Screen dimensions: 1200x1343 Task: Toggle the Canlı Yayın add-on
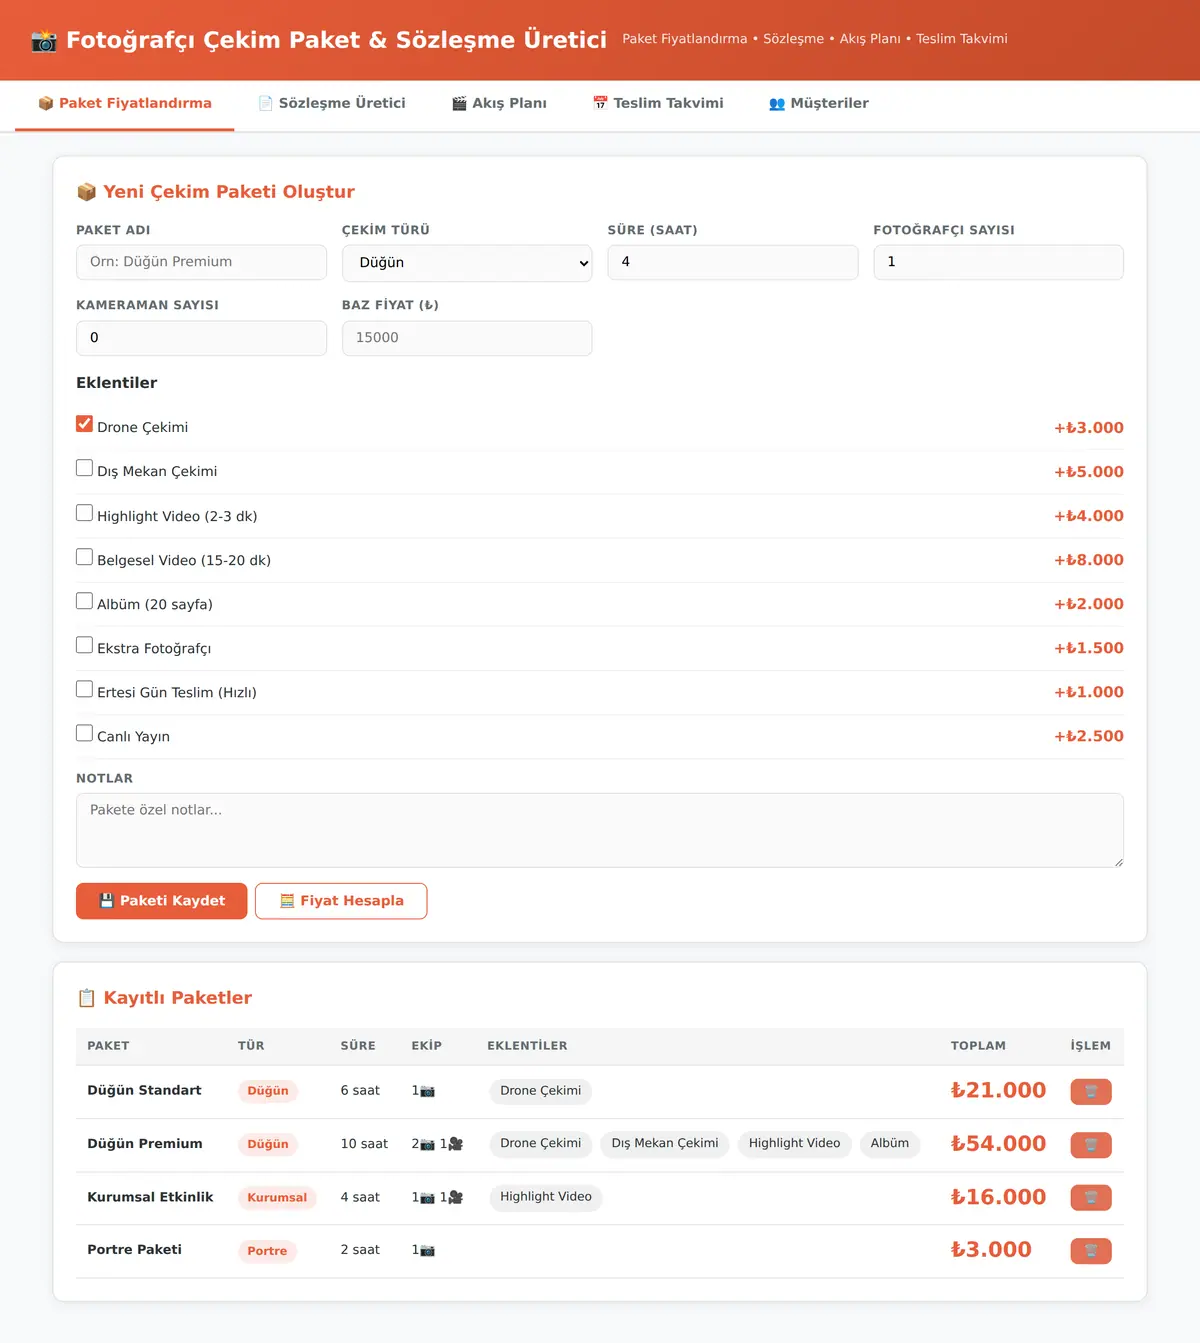(x=85, y=733)
